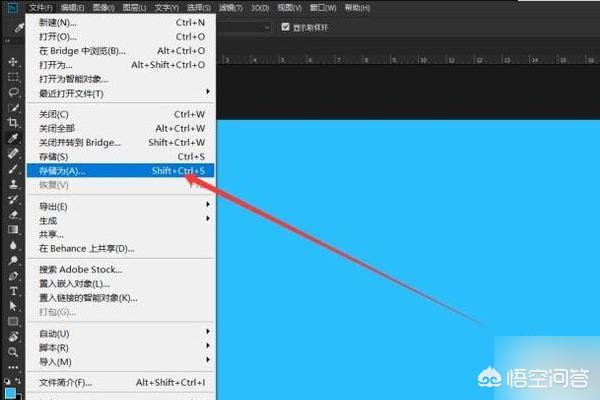Select the Zoom magnifier tool
Viewport: 600px width, 400px height.
(x=13, y=352)
